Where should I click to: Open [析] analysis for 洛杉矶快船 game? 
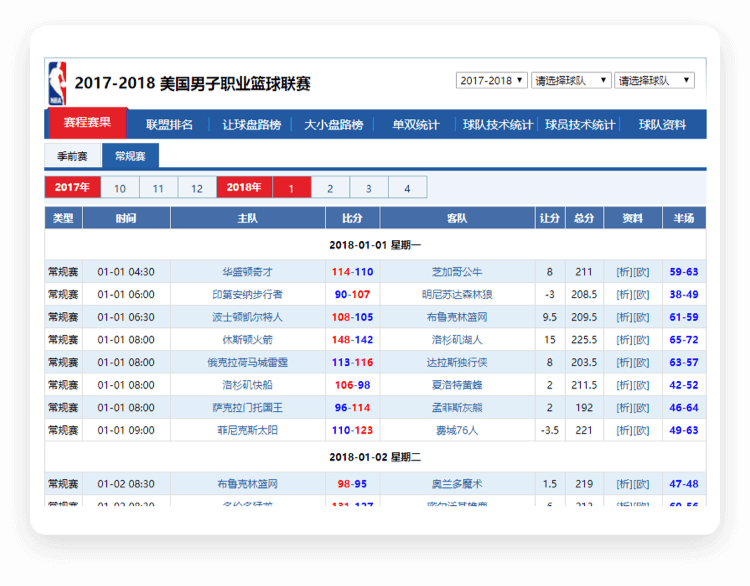point(624,385)
